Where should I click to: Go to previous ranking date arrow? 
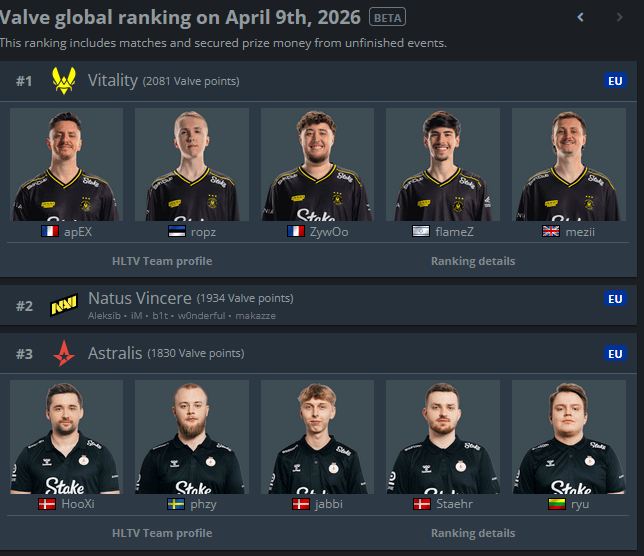coord(580,17)
